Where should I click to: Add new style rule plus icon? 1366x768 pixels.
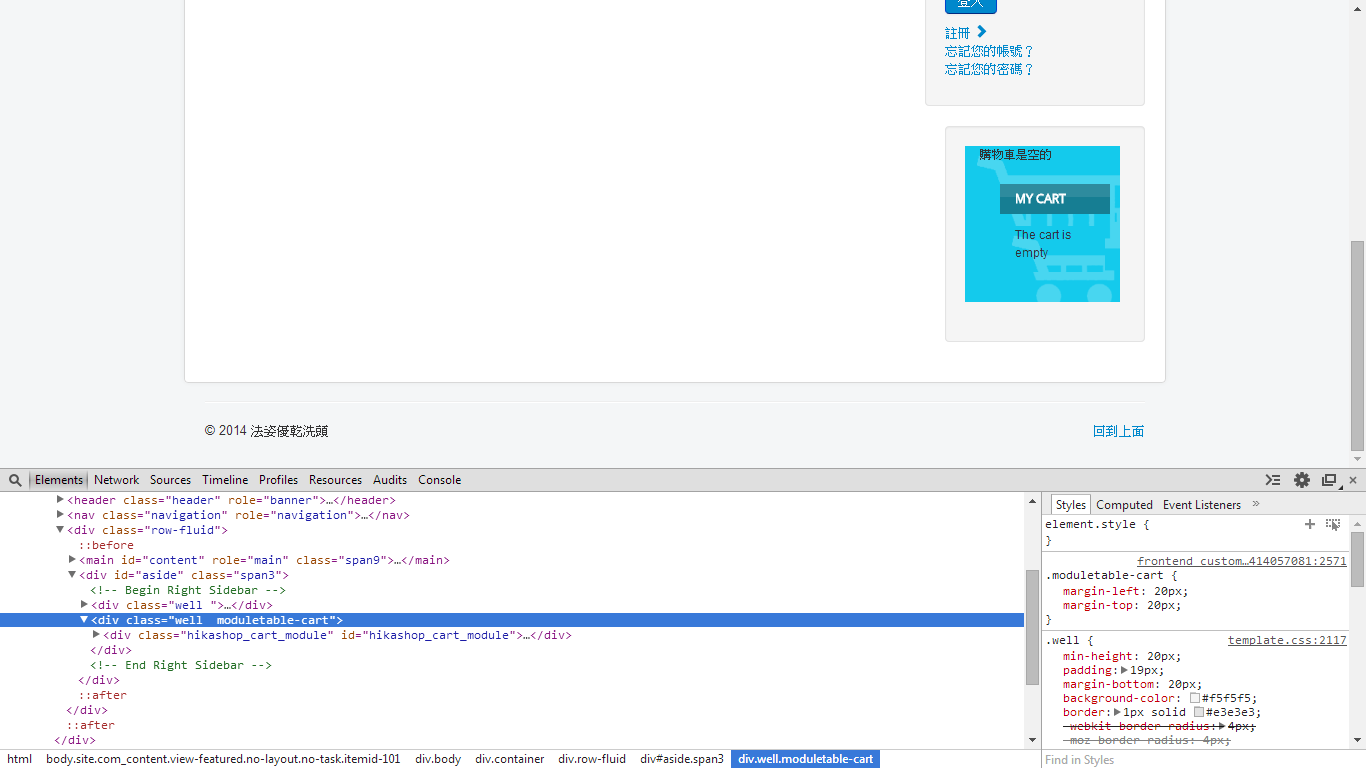pos(1309,524)
